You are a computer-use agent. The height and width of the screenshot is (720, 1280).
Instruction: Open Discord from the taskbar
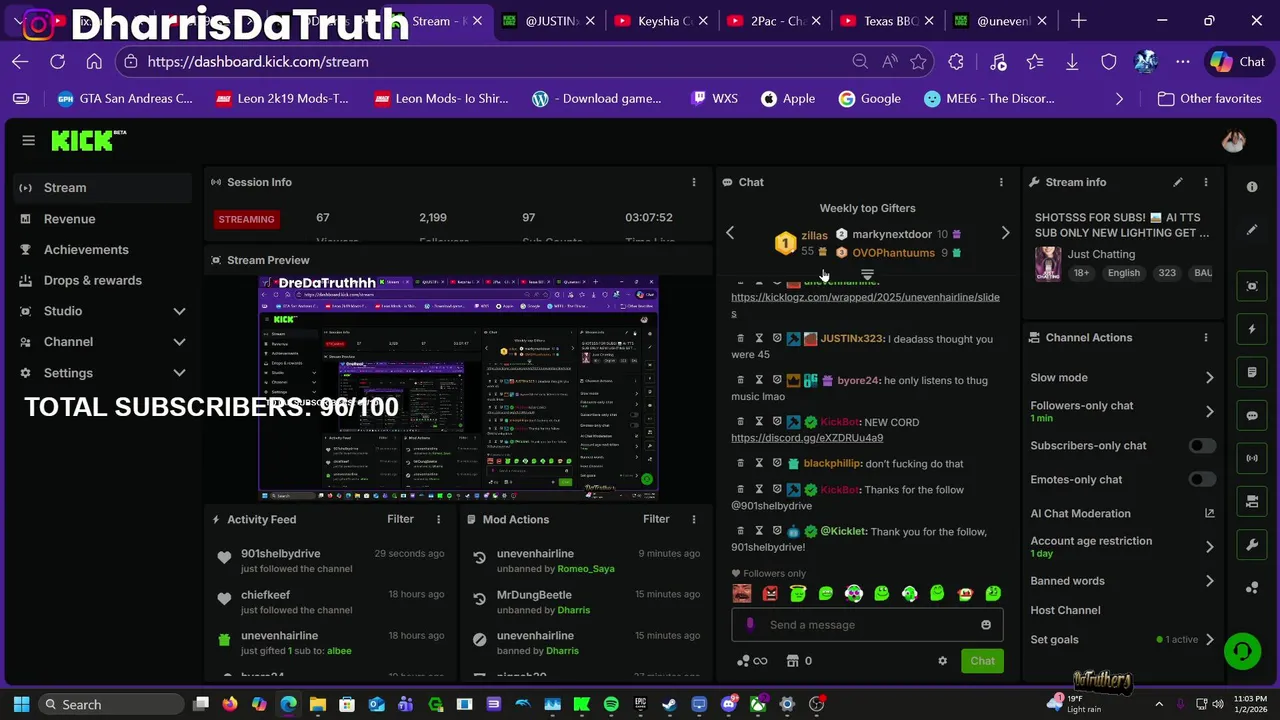pos(728,704)
